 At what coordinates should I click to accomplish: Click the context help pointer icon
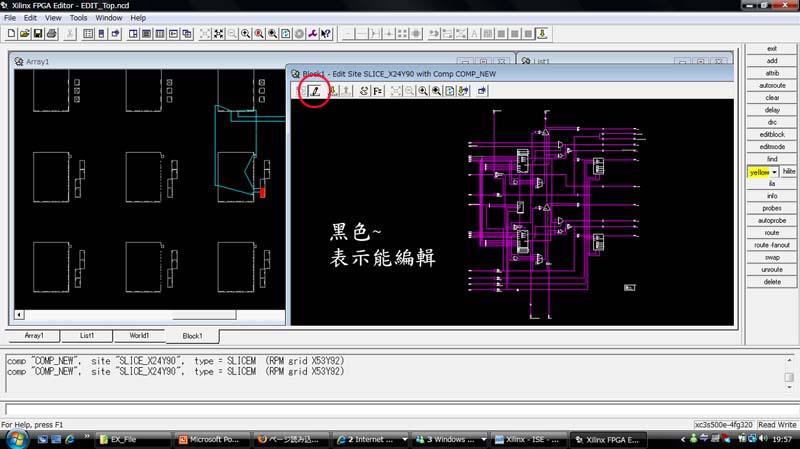tap(326, 34)
